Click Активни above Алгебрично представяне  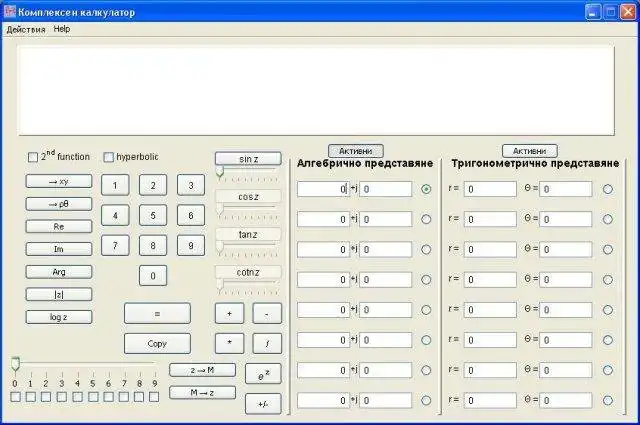(x=356, y=151)
